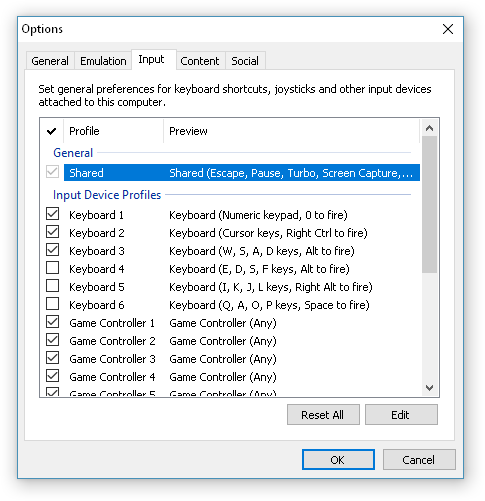Click the Edit button
Viewport: 485px width, 501px height.
pos(401,415)
